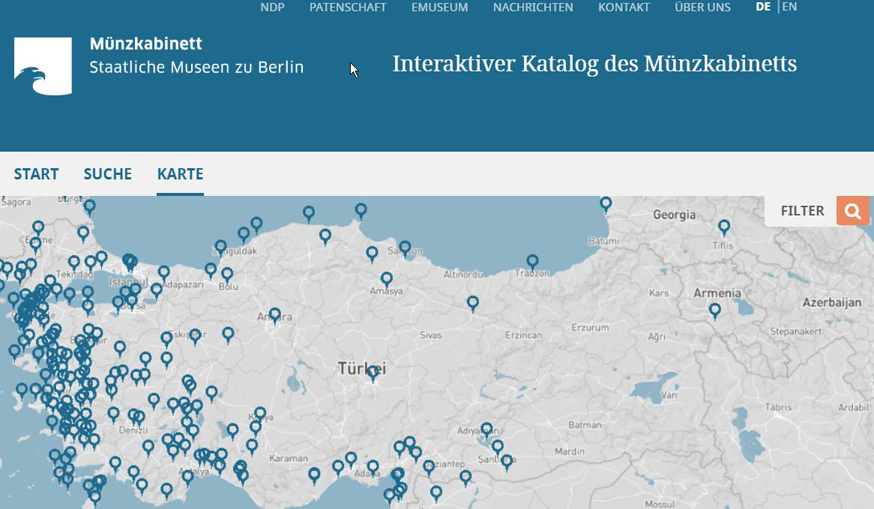
Task: Click the KONTAKT link
Action: tap(624, 7)
